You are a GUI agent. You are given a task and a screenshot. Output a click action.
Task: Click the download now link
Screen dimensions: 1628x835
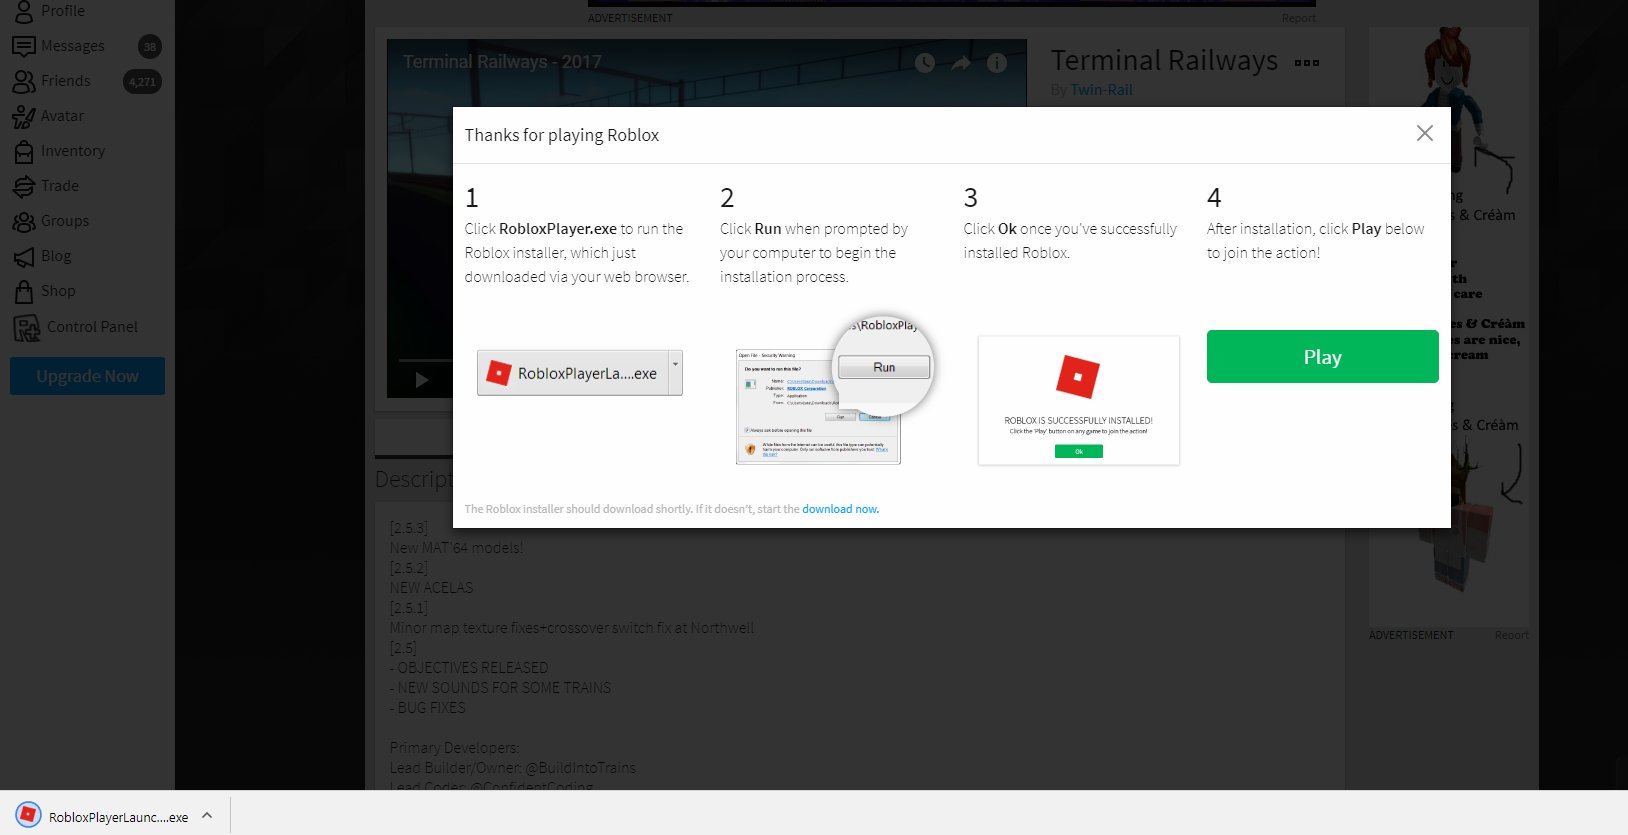tap(840, 509)
